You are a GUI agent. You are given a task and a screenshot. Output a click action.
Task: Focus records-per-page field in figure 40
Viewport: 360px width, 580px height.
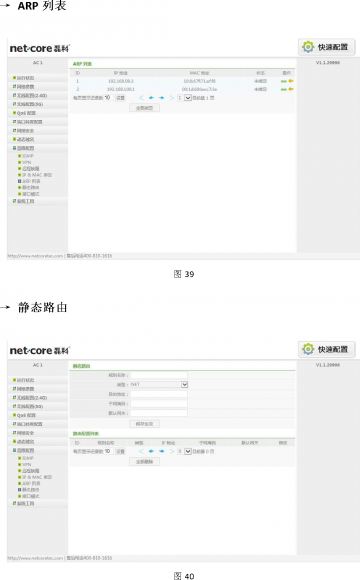point(108,451)
